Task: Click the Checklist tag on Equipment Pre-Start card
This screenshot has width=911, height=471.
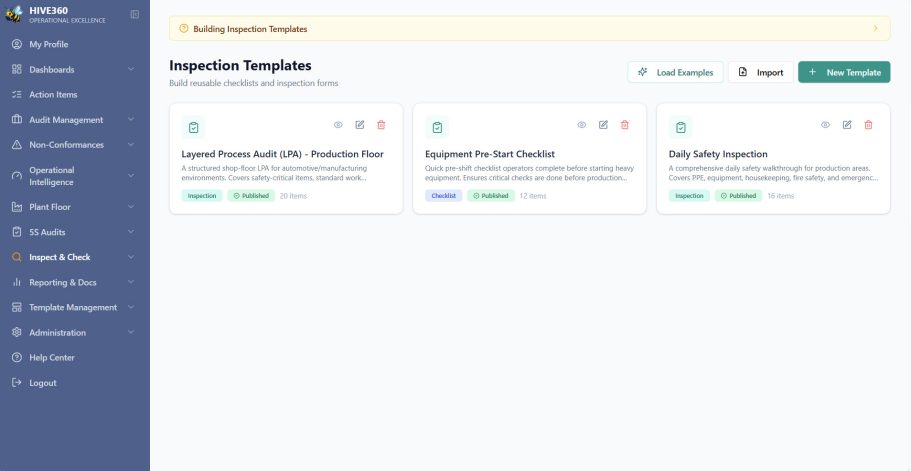Action: pos(444,196)
